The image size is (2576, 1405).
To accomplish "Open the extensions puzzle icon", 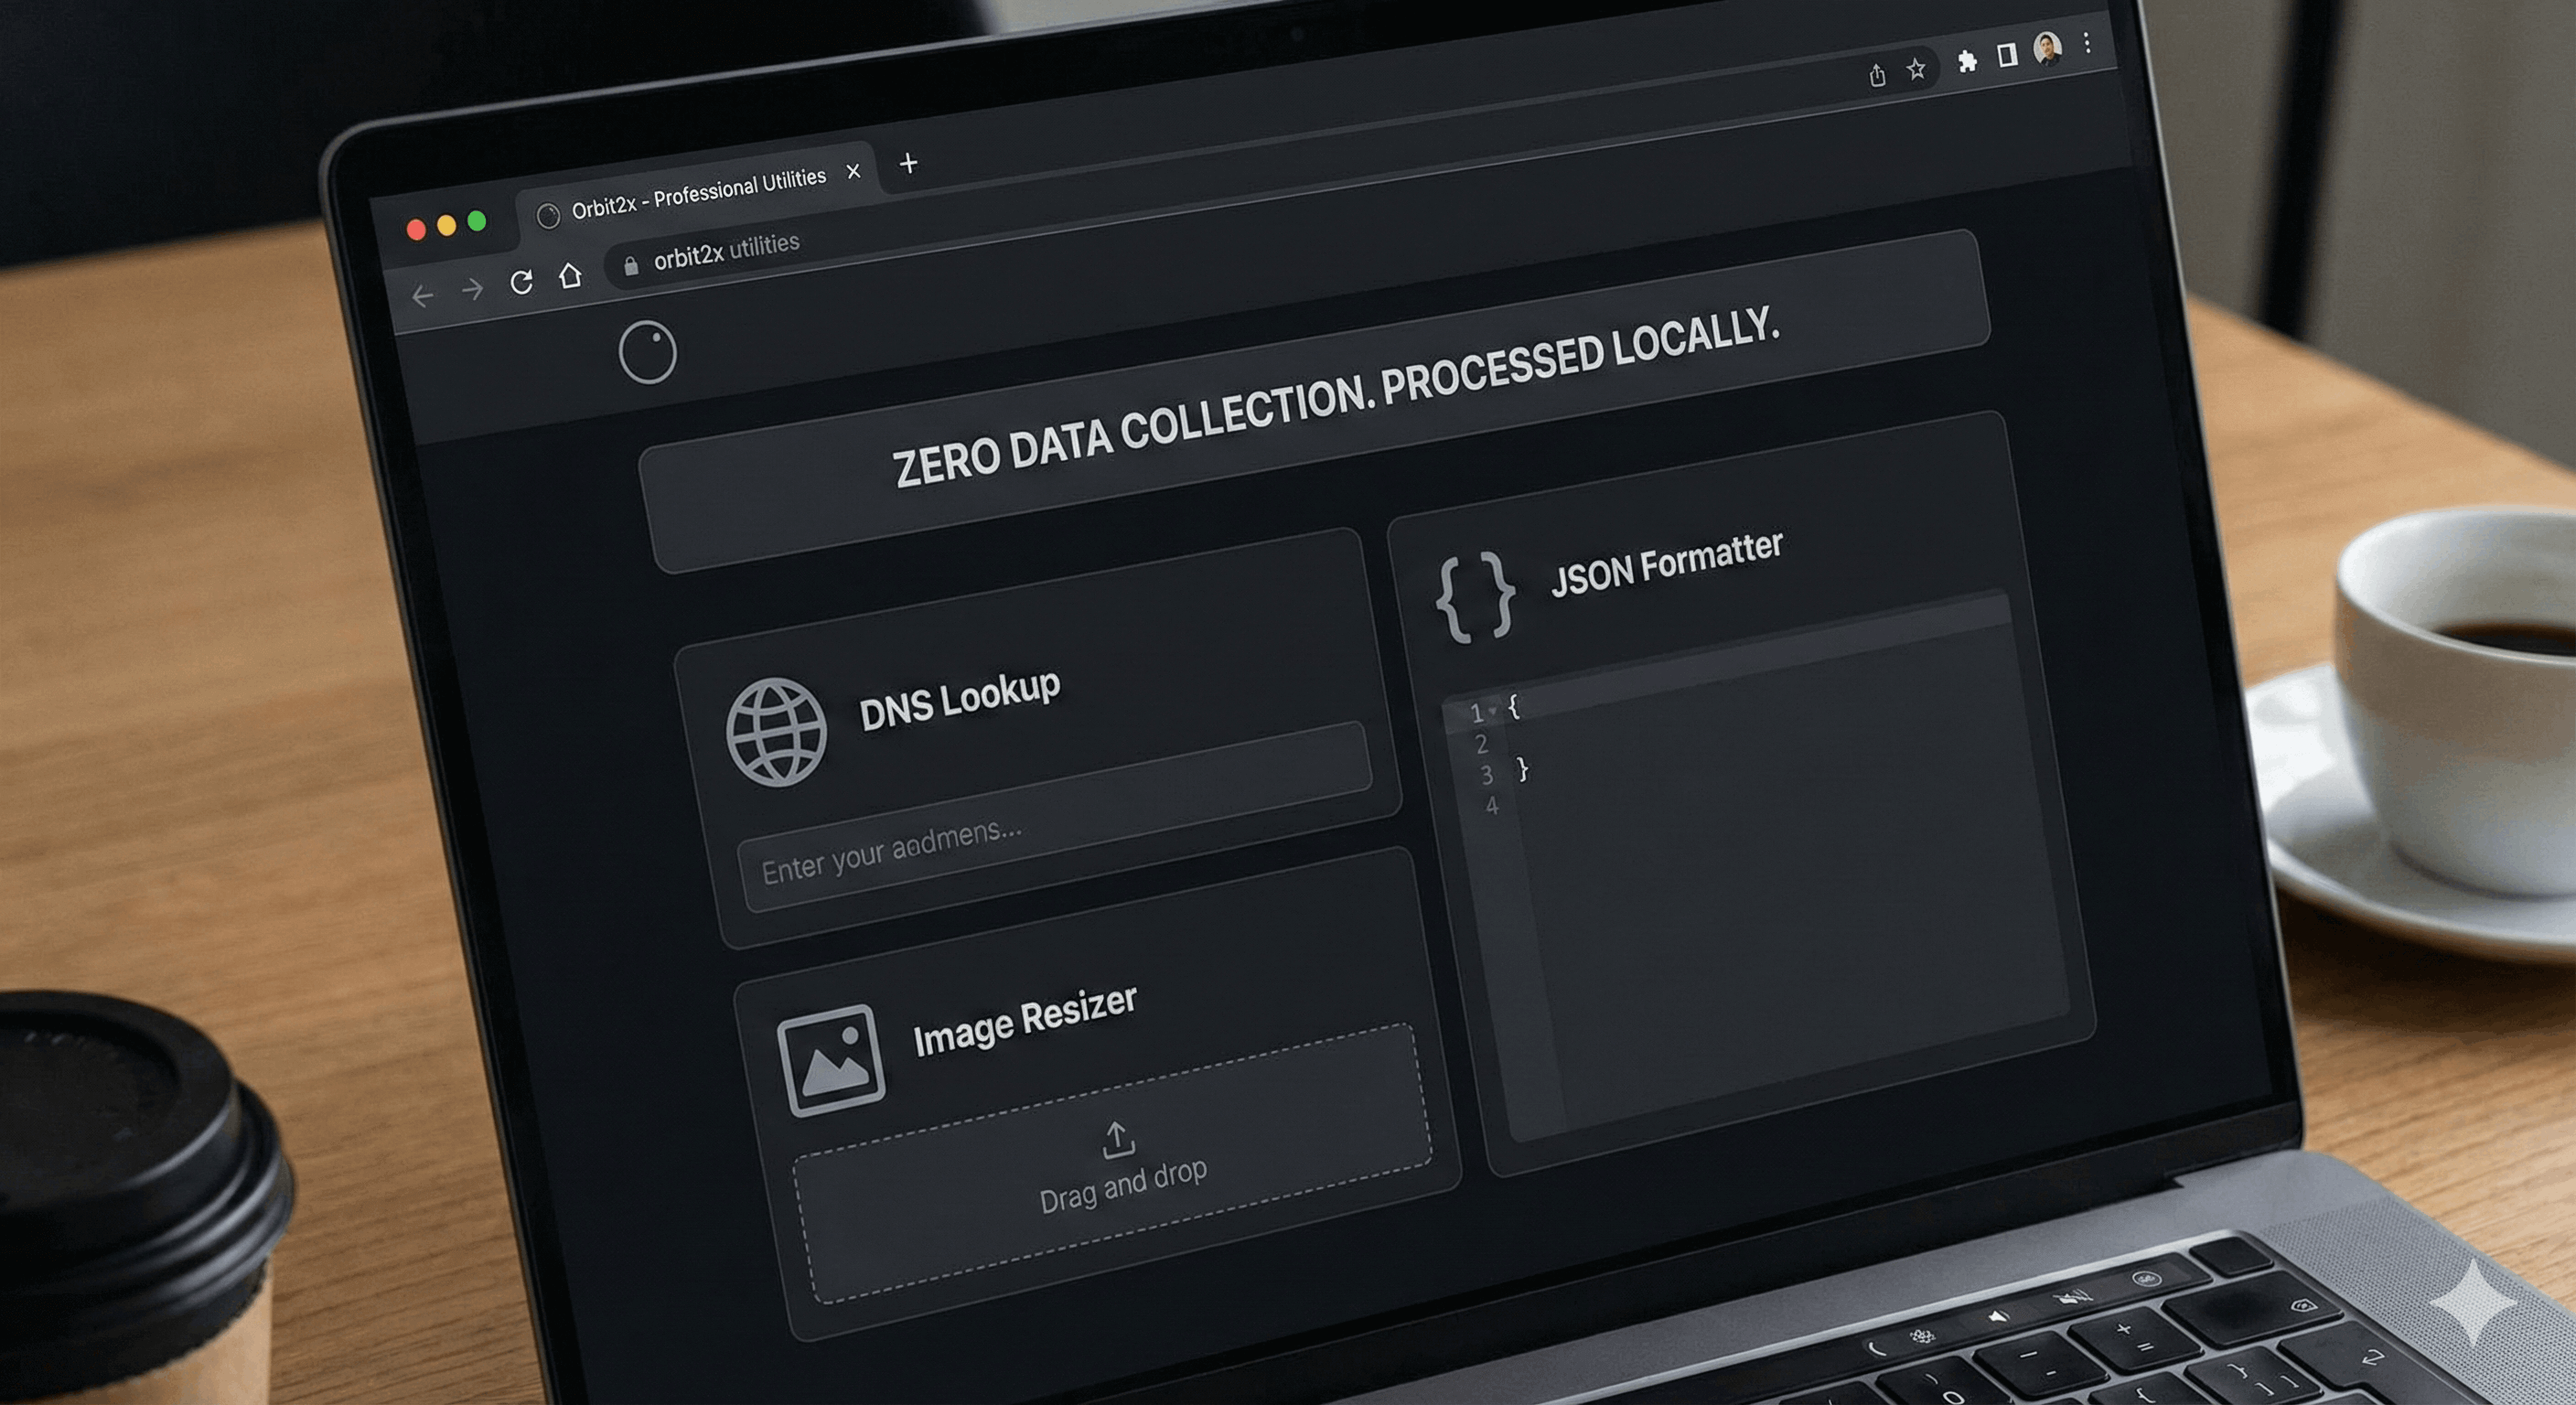I will (1966, 62).
